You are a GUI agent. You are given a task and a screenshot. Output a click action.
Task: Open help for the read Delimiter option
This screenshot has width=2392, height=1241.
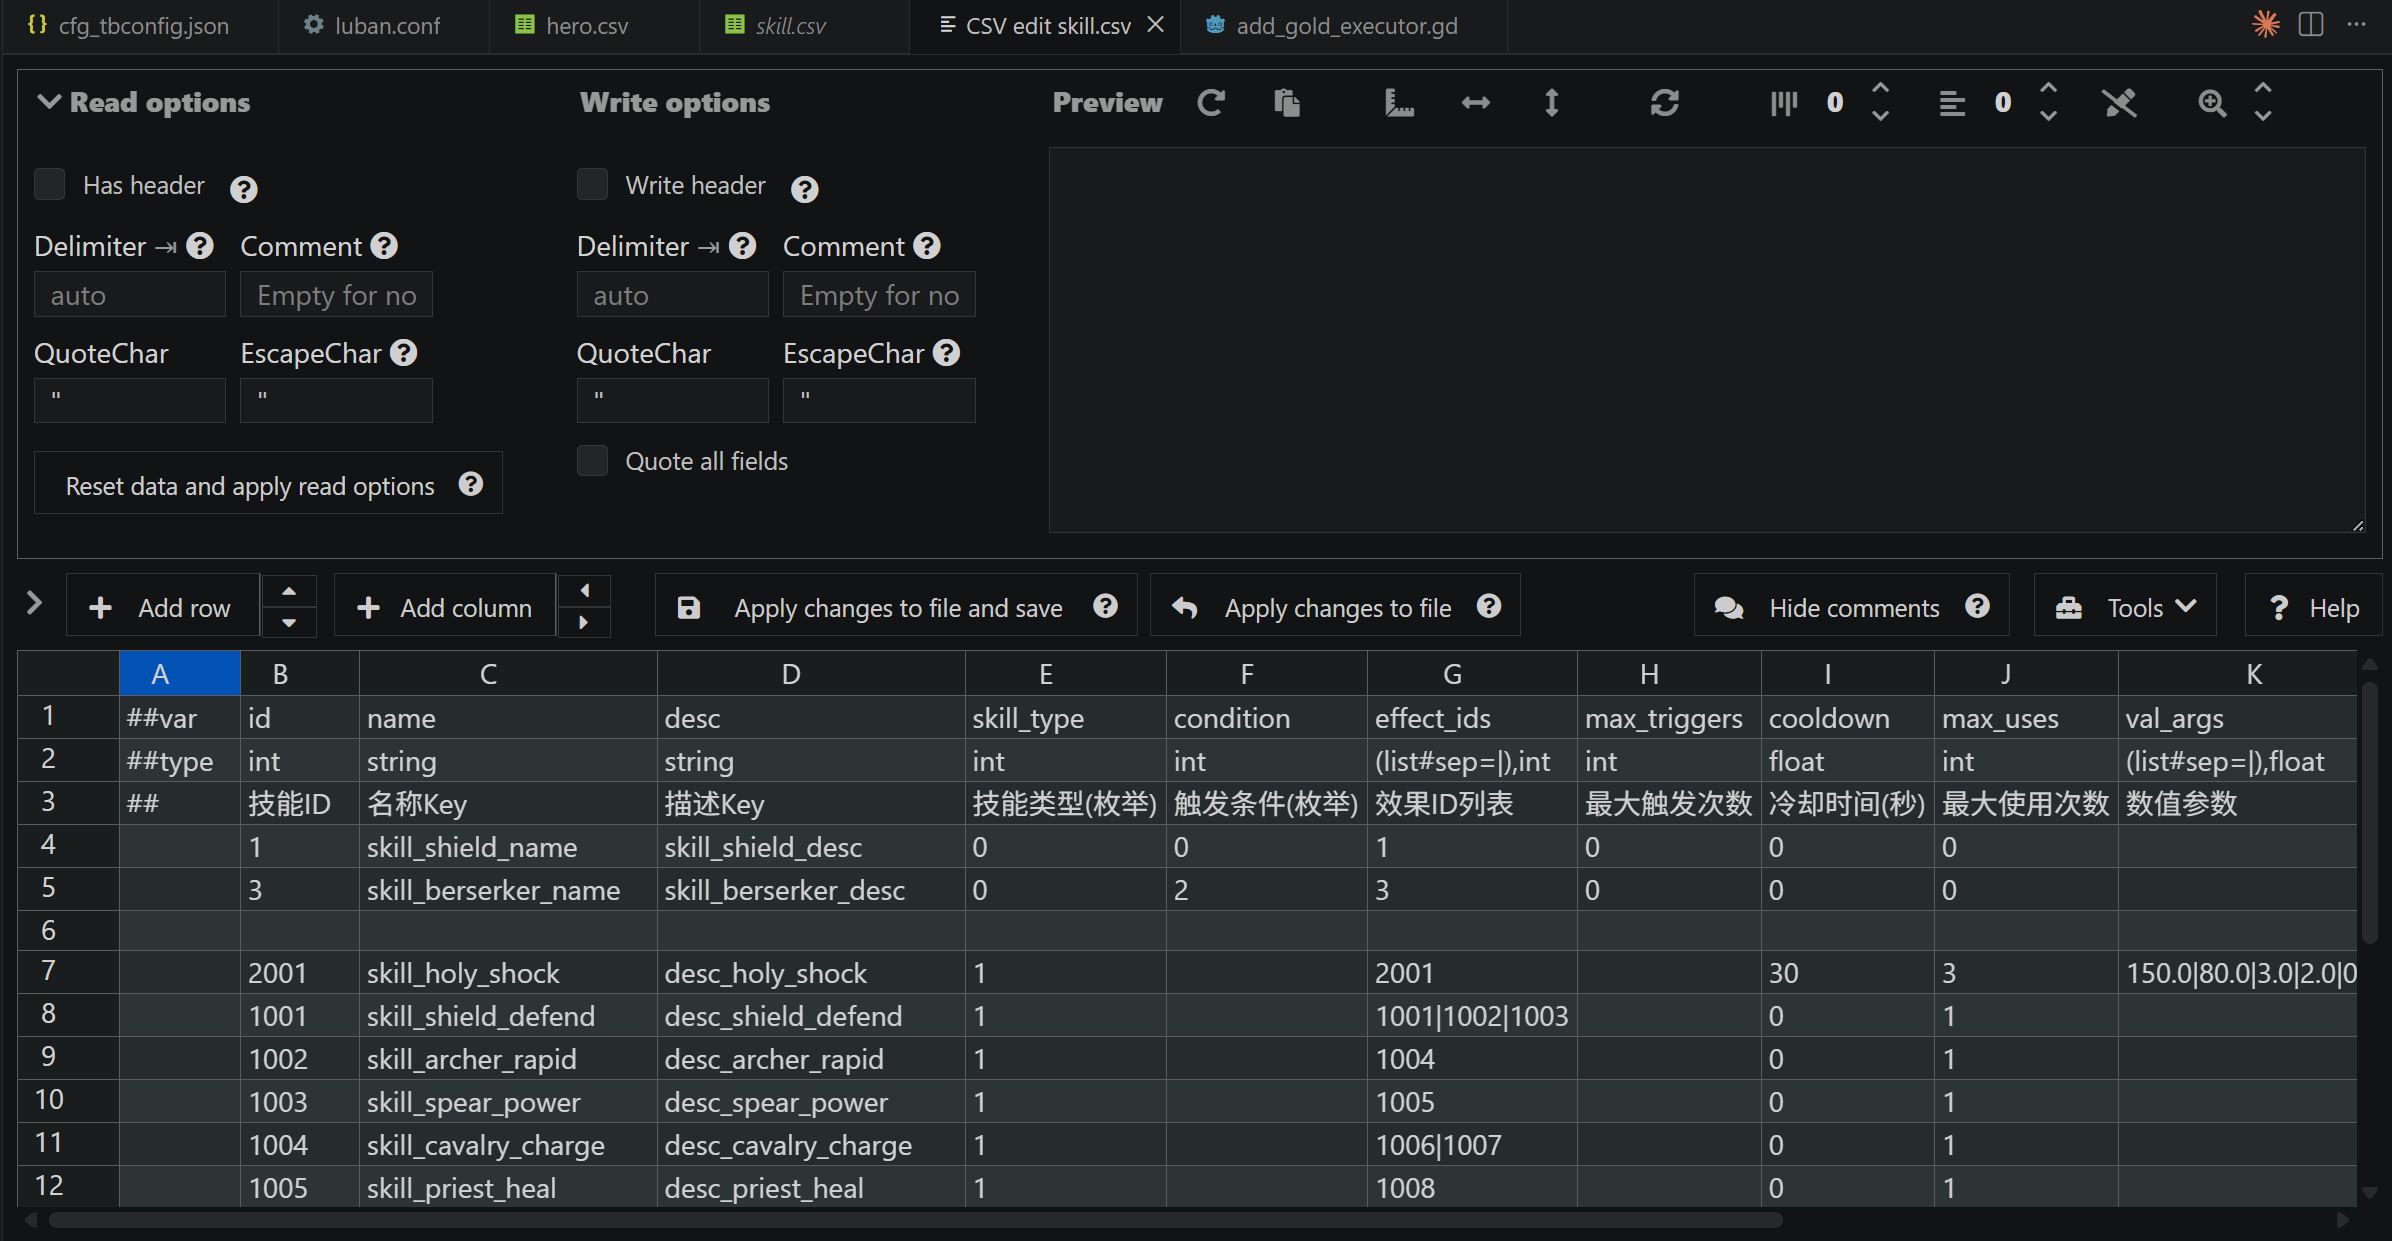pyautogui.click(x=200, y=246)
